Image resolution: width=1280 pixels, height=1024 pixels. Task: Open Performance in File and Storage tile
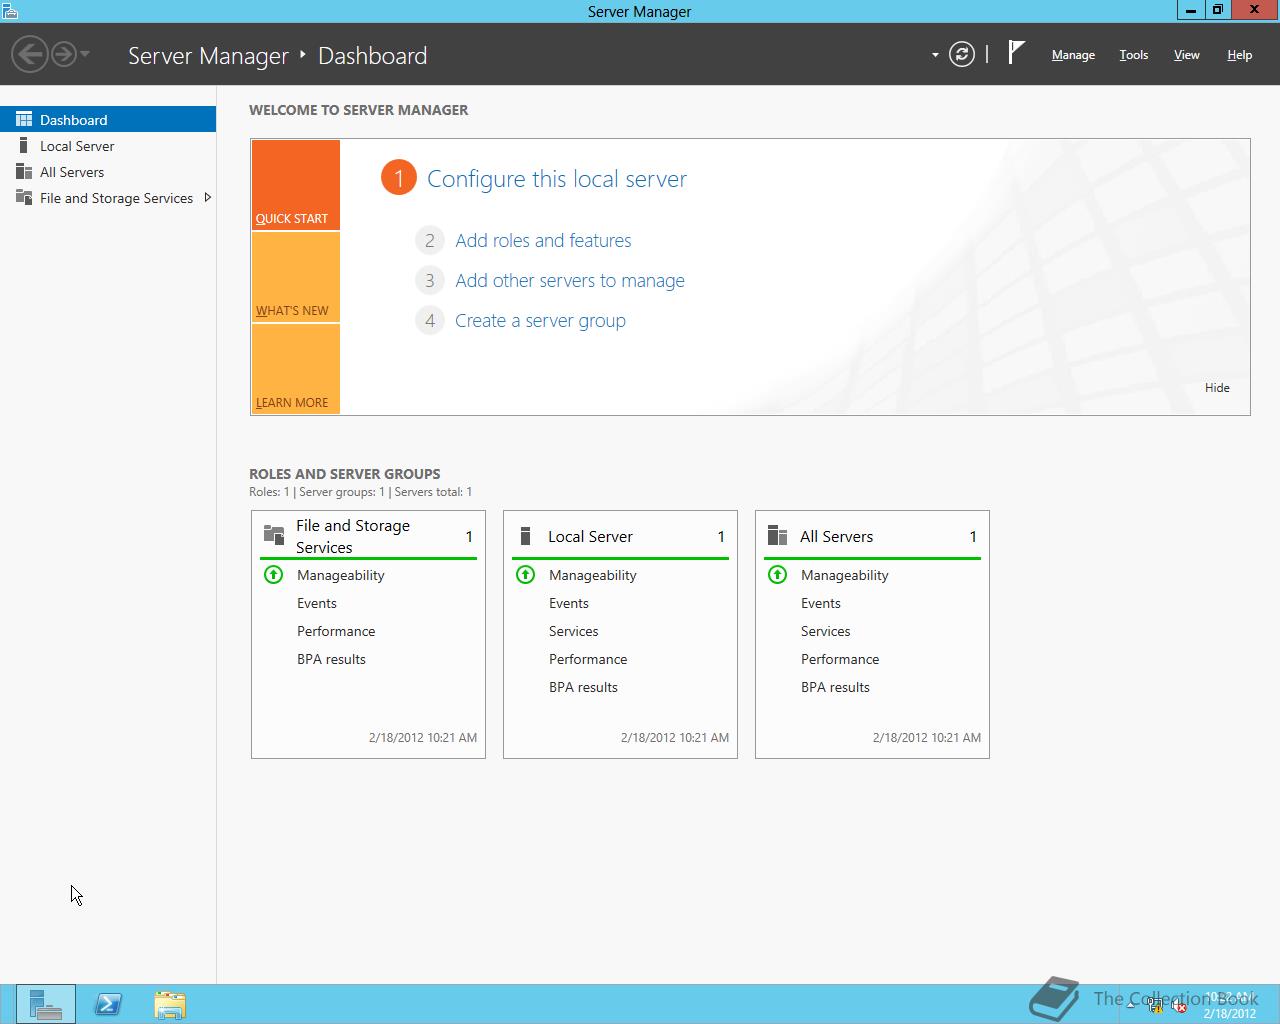click(336, 631)
